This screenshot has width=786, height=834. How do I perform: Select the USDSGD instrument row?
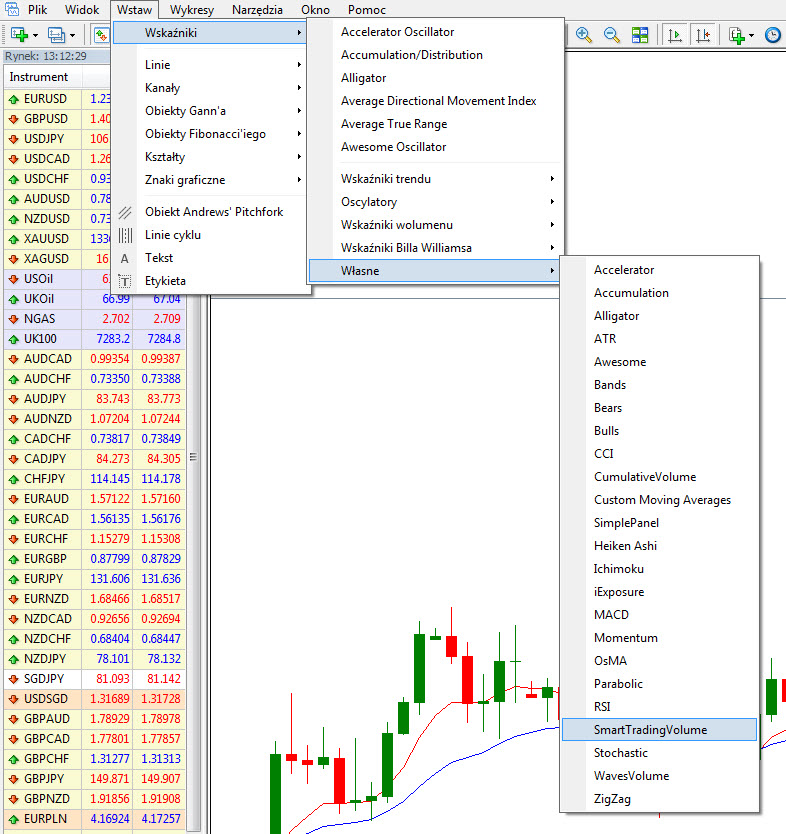(95, 699)
